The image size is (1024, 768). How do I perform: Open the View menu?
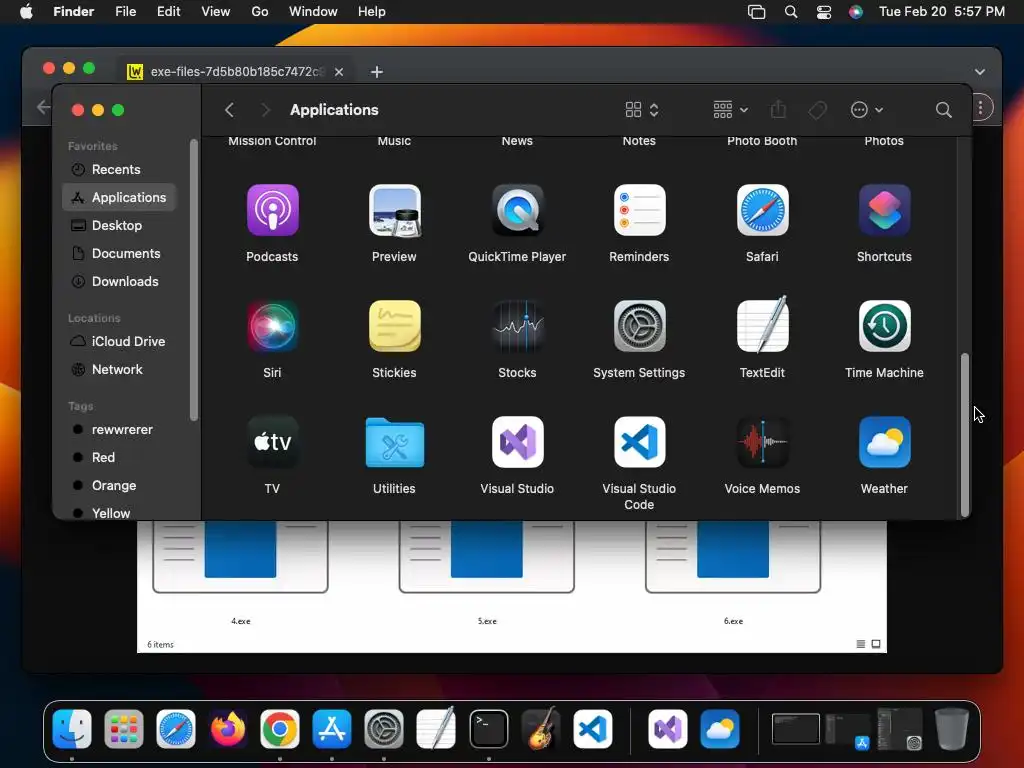[x=216, y=11]
